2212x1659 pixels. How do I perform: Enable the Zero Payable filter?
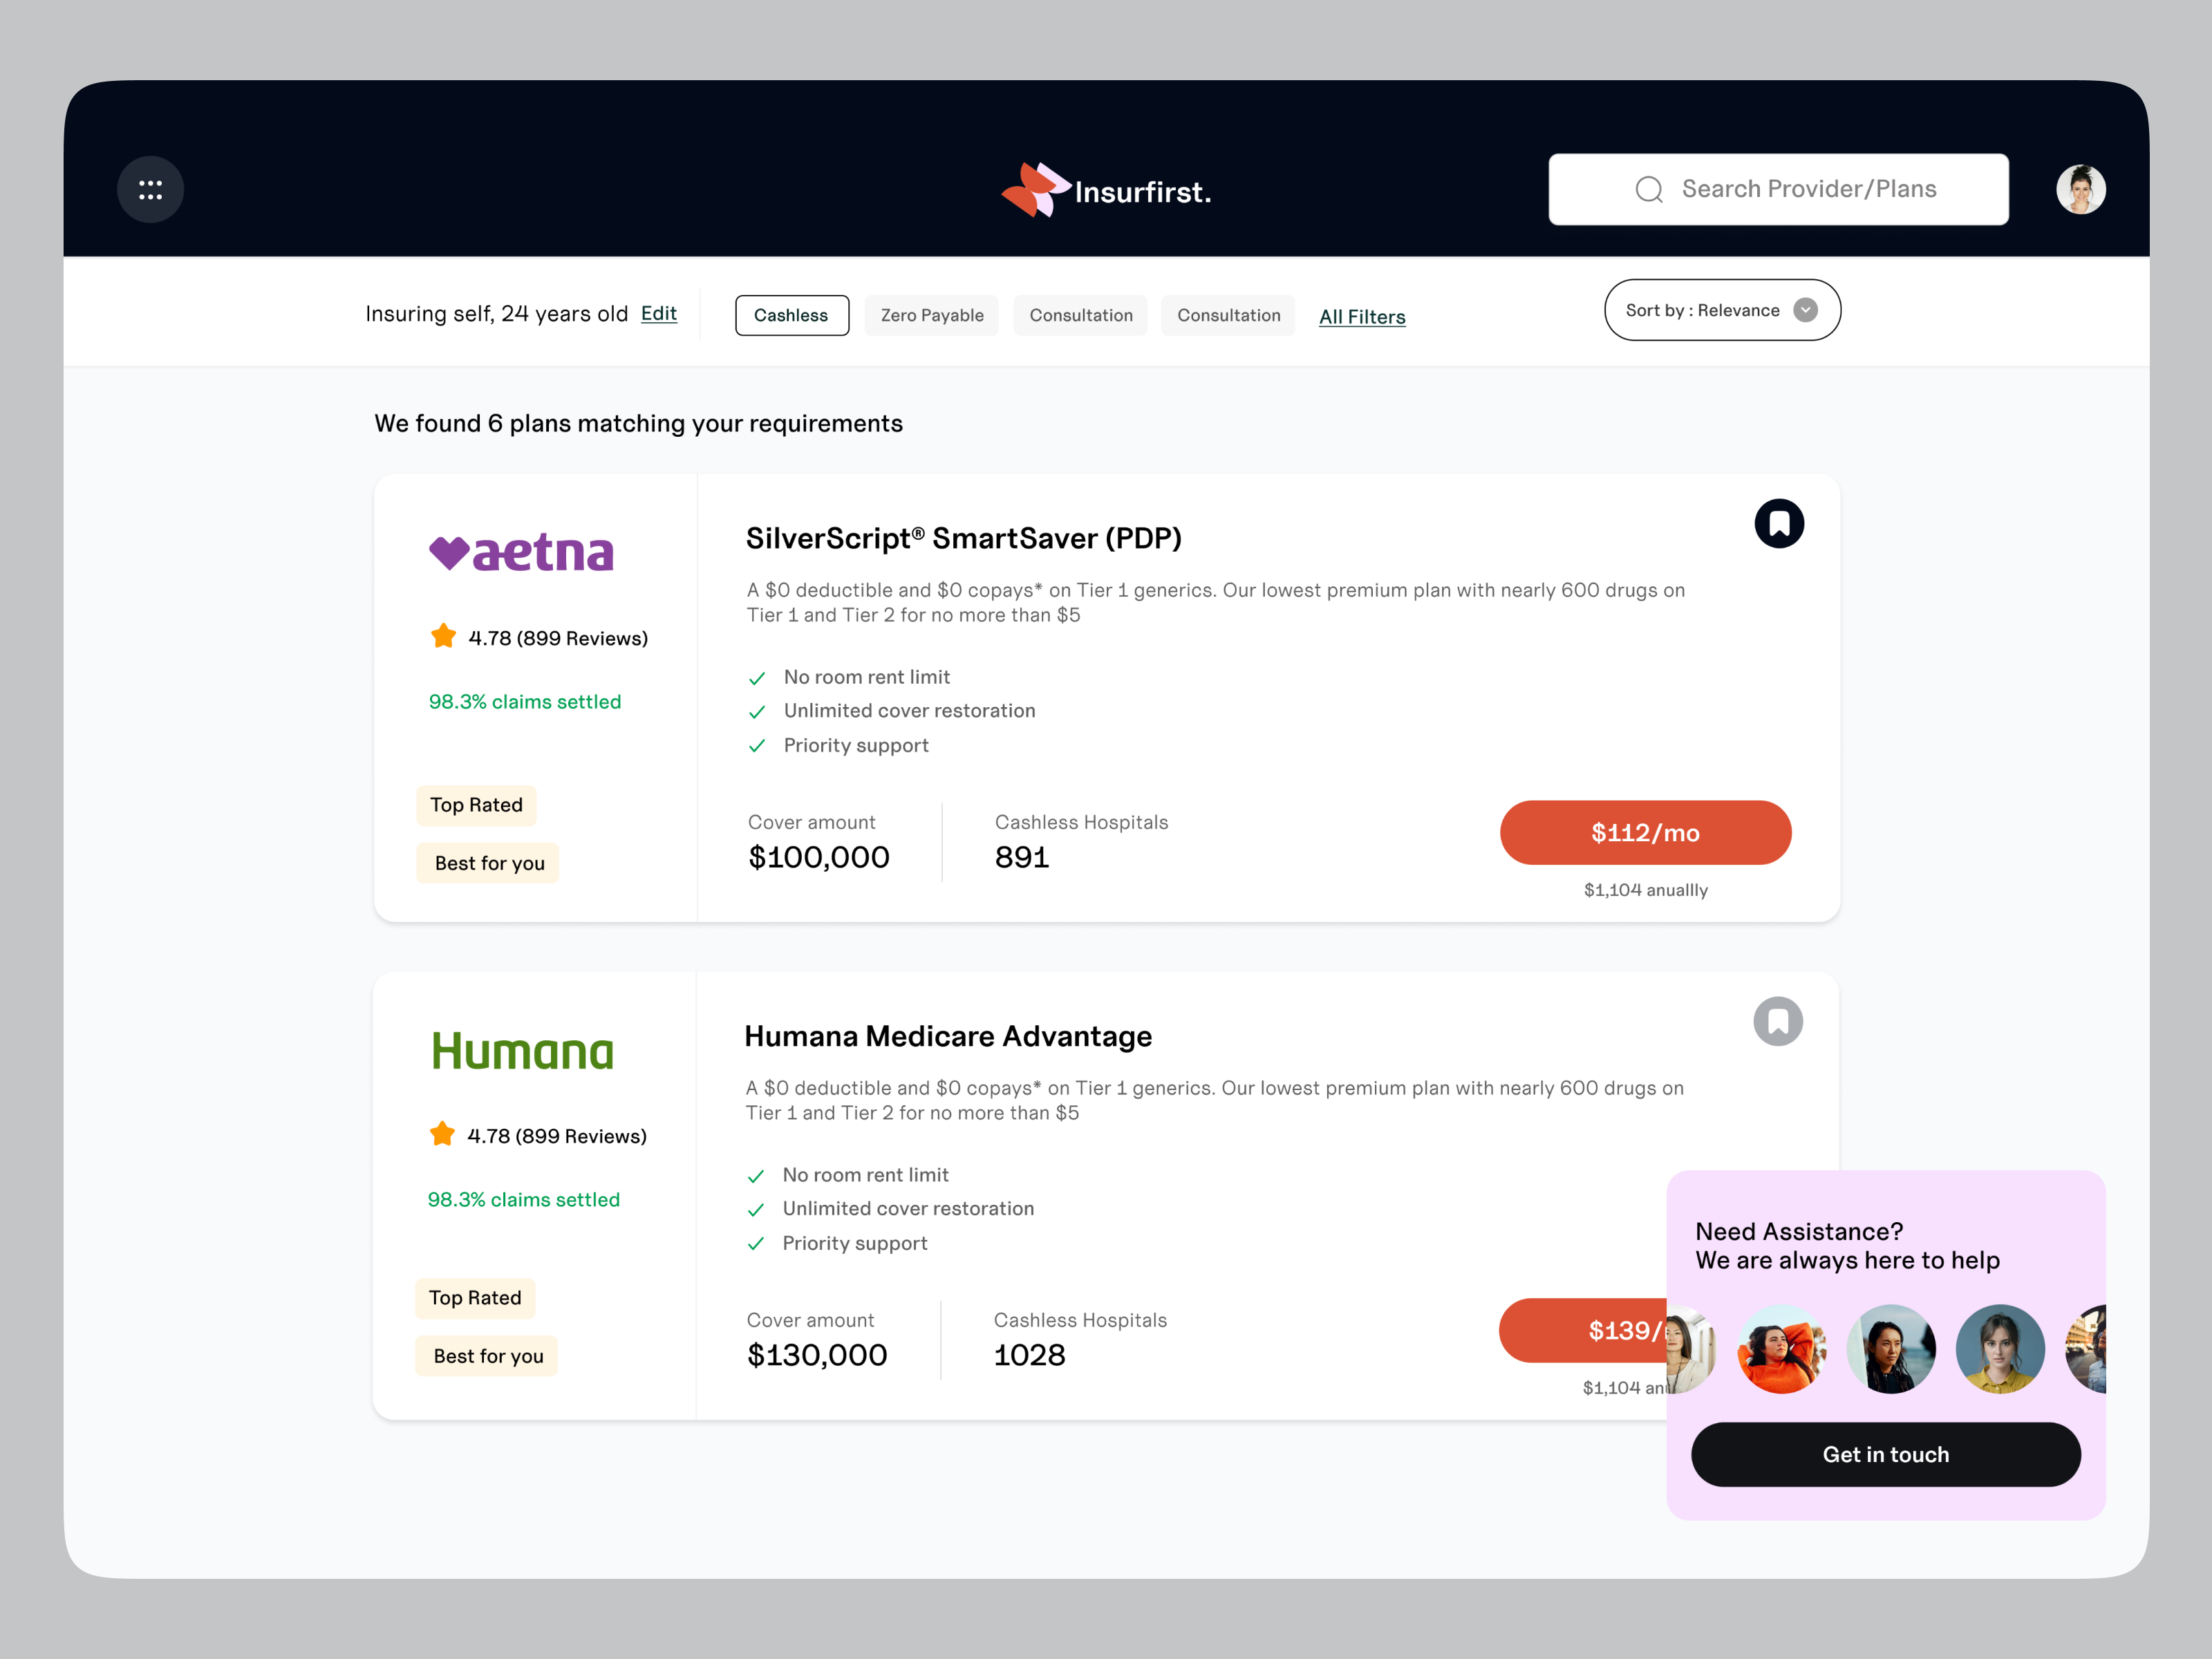point(931,315)
